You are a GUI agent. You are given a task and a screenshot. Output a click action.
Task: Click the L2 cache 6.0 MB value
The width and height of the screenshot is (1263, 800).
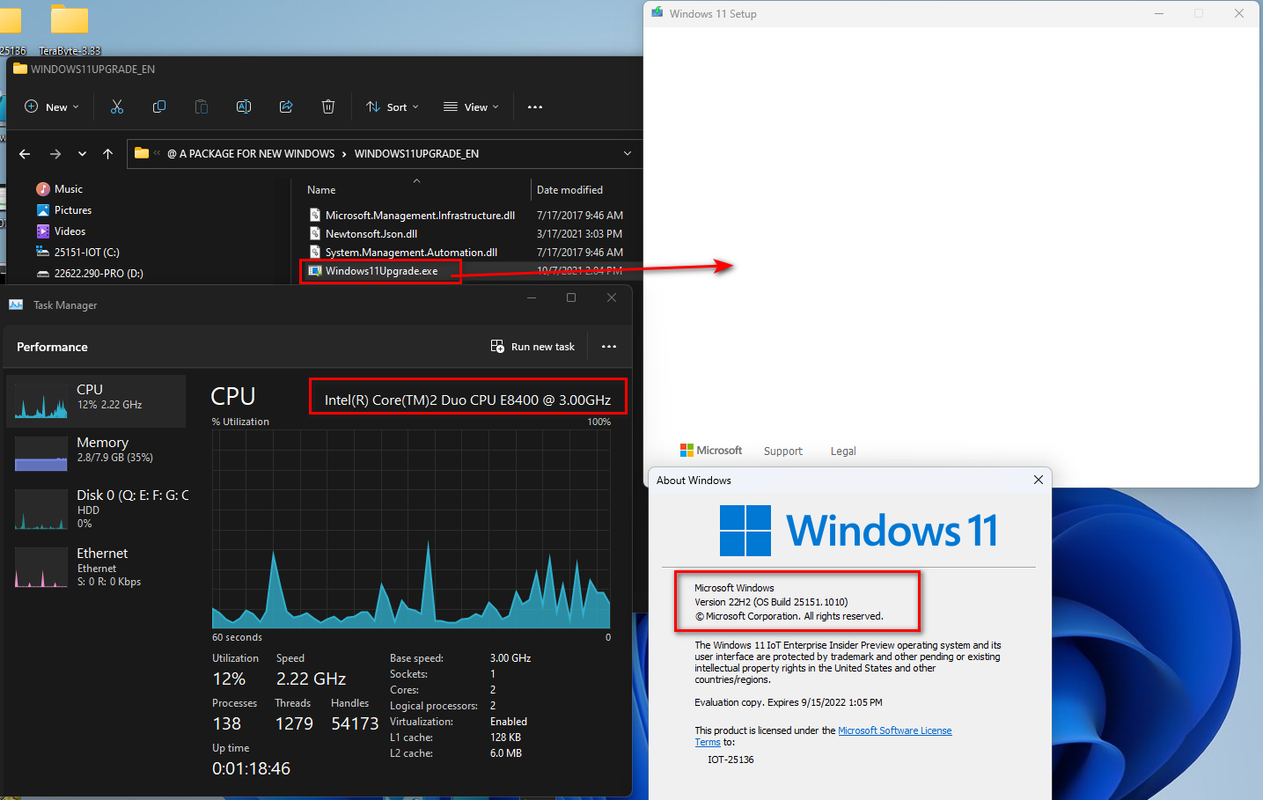[505, 753]
